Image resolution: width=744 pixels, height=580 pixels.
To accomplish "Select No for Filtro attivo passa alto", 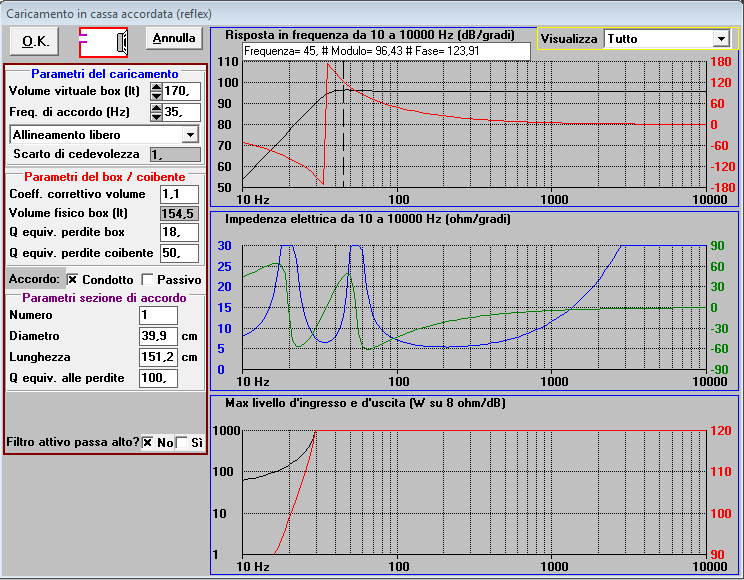I will 148,442.
